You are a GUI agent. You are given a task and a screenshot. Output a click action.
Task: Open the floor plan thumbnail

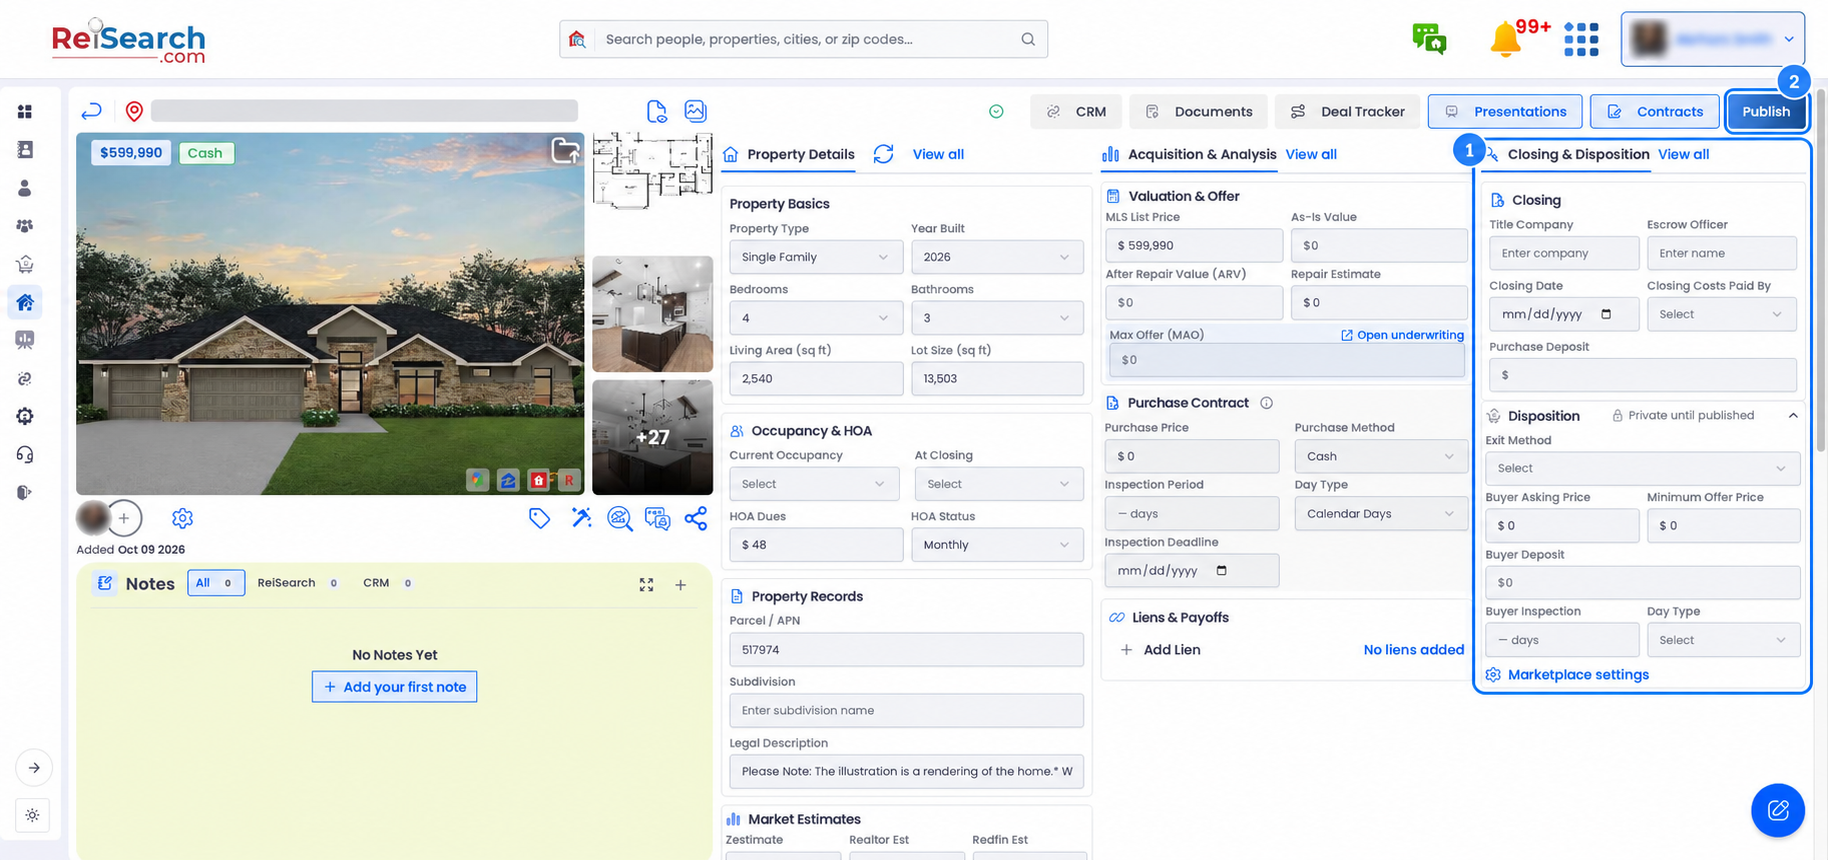pos(652,171)
